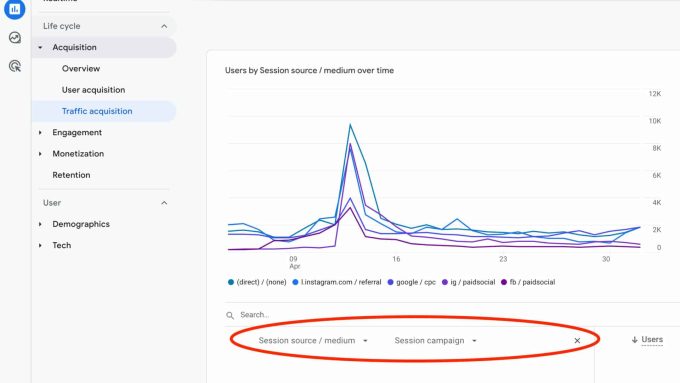Toggle ig / paidsocial legend dot
Screen dimensions: 680x383
(x=445, y=282)
